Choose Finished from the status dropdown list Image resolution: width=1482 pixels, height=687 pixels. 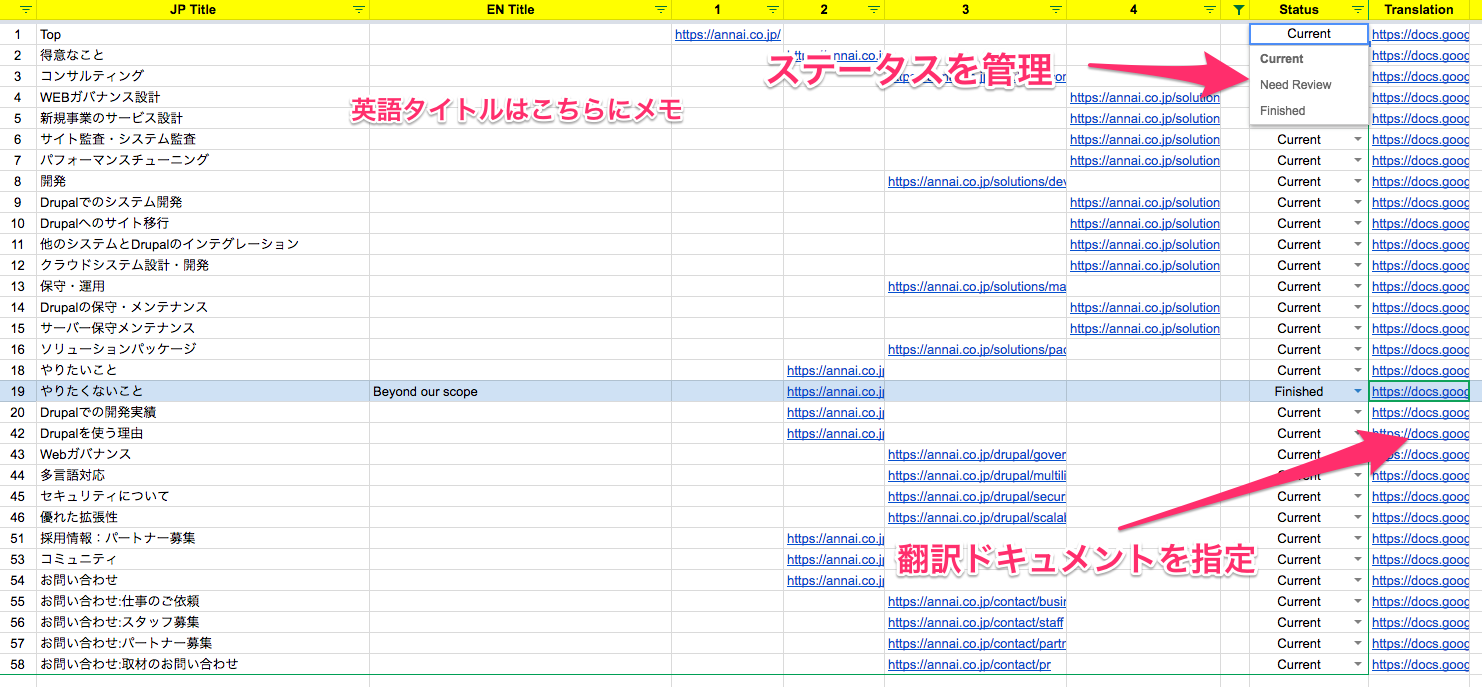tap(1282, 111)
